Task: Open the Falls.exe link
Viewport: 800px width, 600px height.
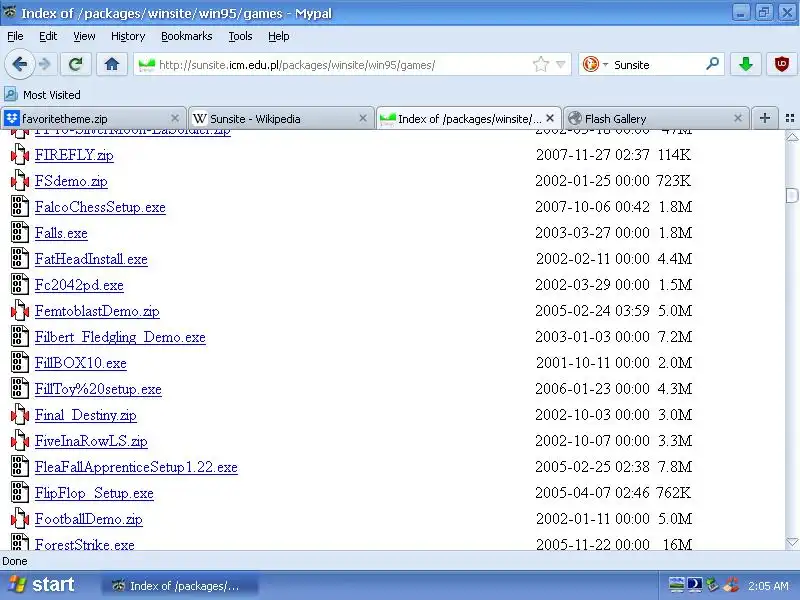Action: coord(61,233)
